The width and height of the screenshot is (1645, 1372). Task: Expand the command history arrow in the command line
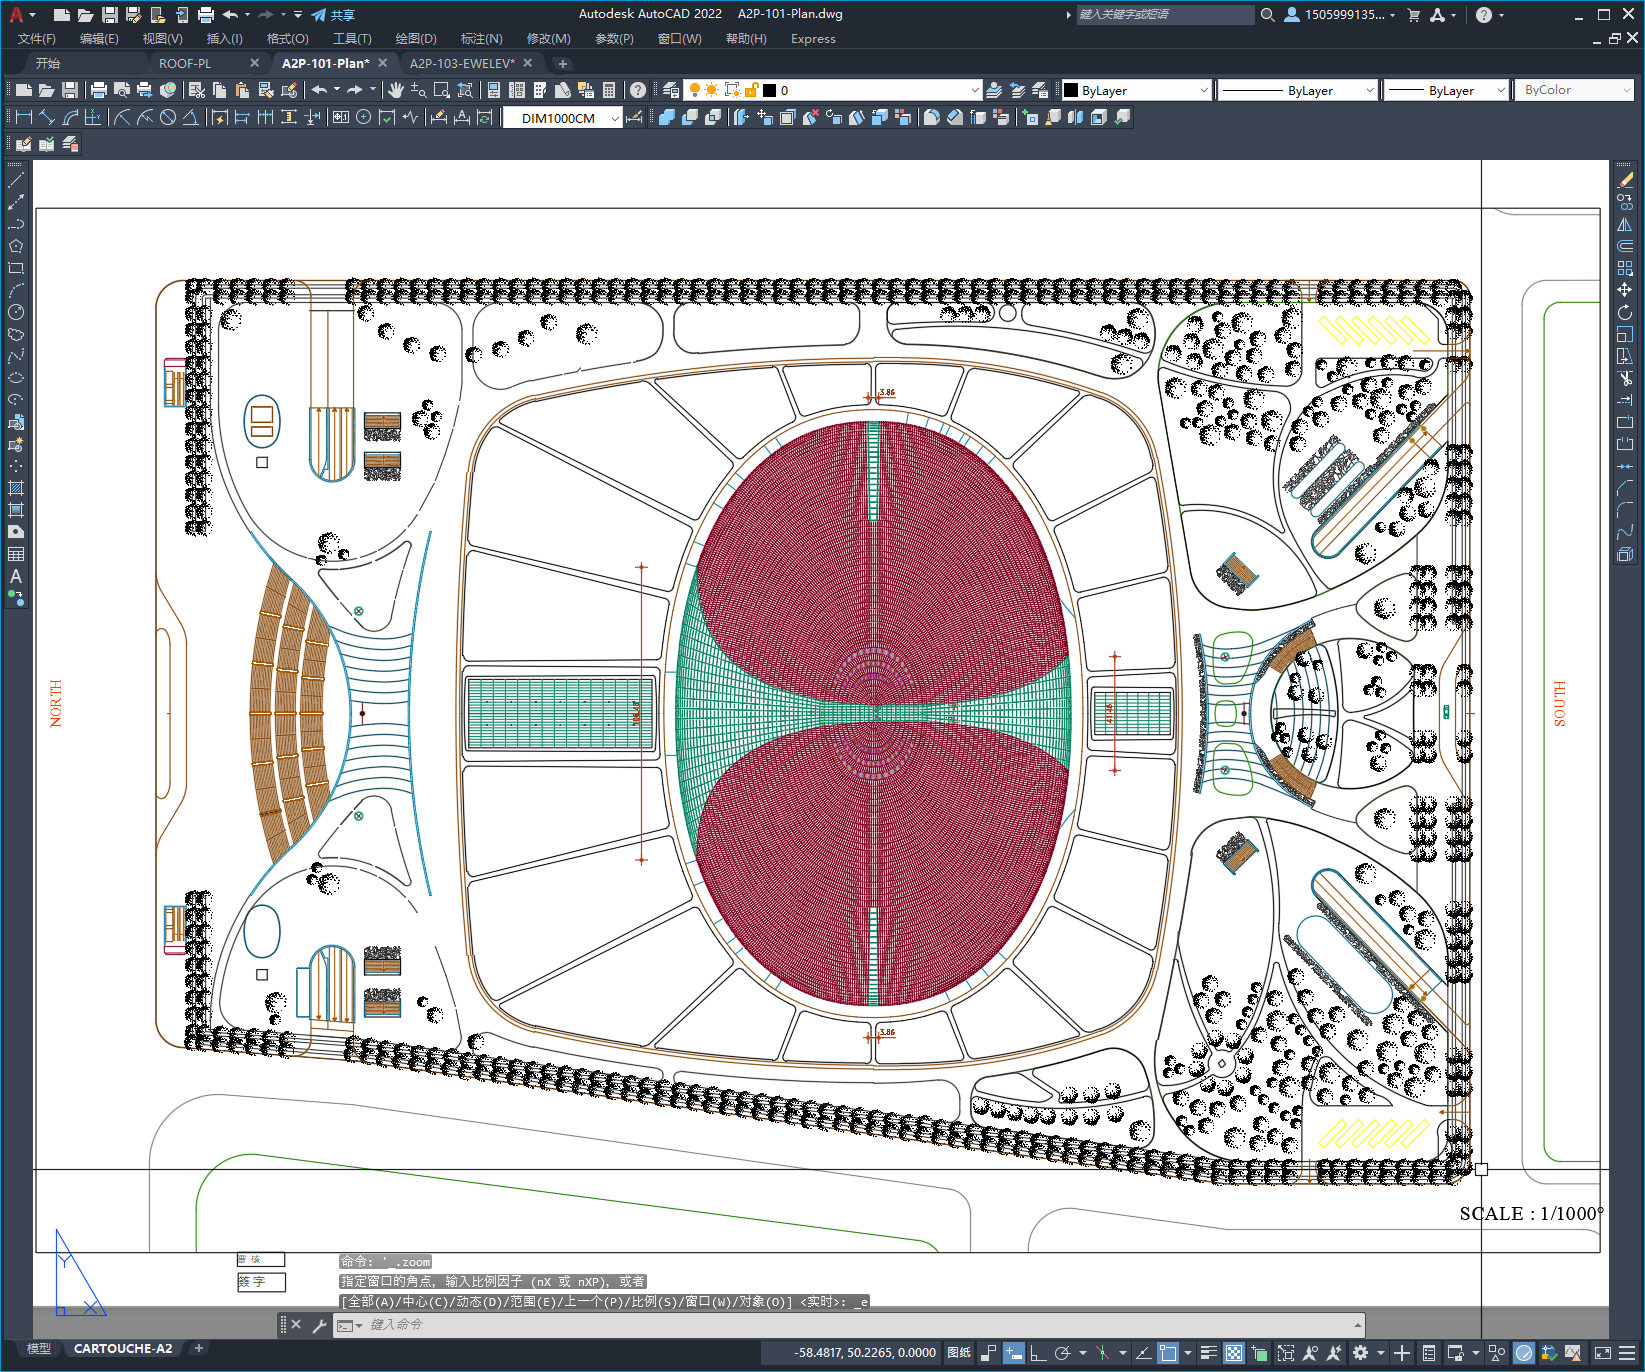click(1358, 1325)
